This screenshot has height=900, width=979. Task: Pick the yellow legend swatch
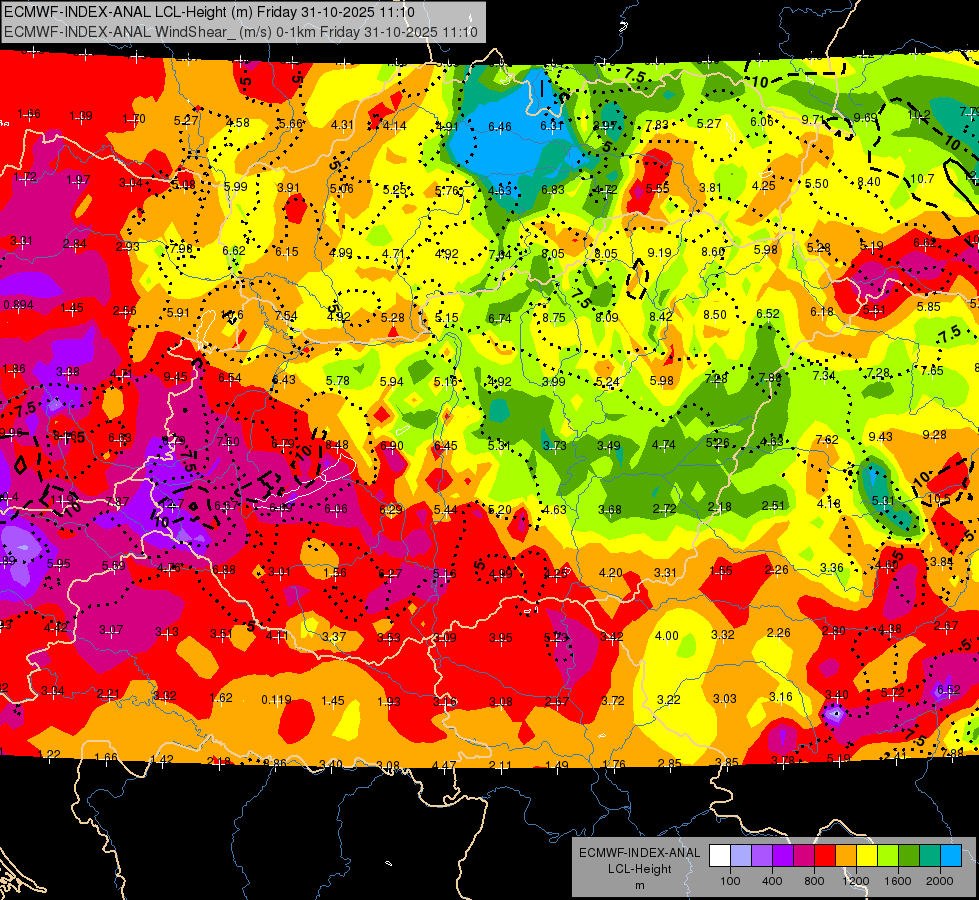tap(867, 856)
